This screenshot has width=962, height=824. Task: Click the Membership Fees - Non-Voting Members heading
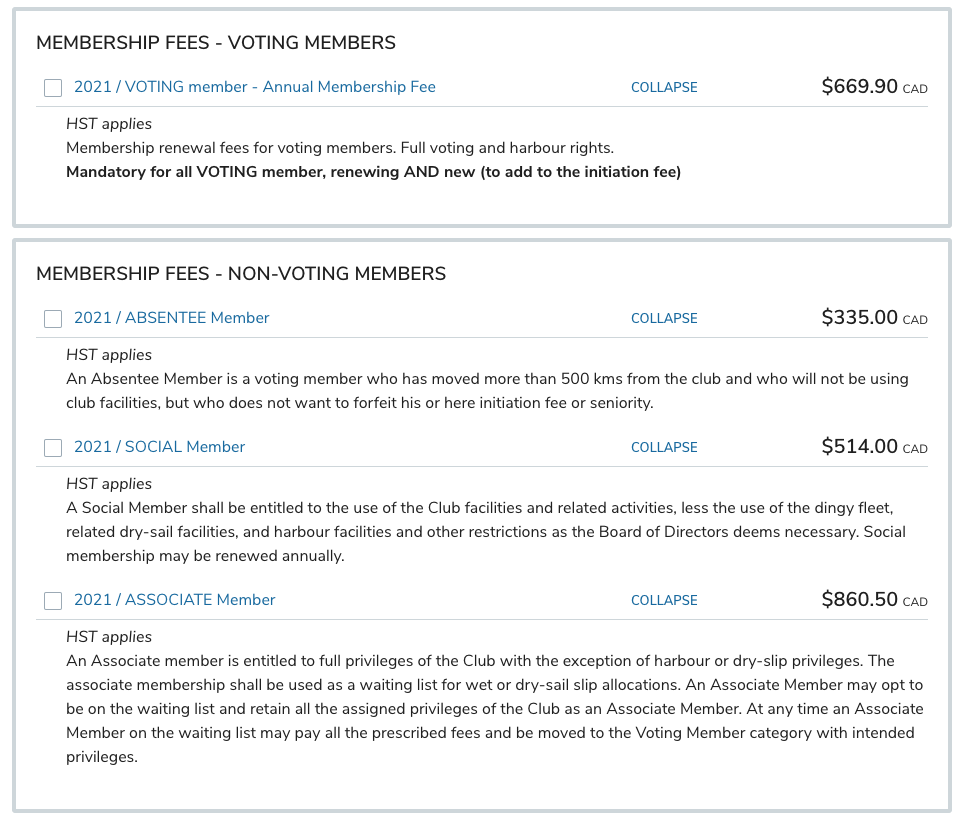click(x=241, y=274)
